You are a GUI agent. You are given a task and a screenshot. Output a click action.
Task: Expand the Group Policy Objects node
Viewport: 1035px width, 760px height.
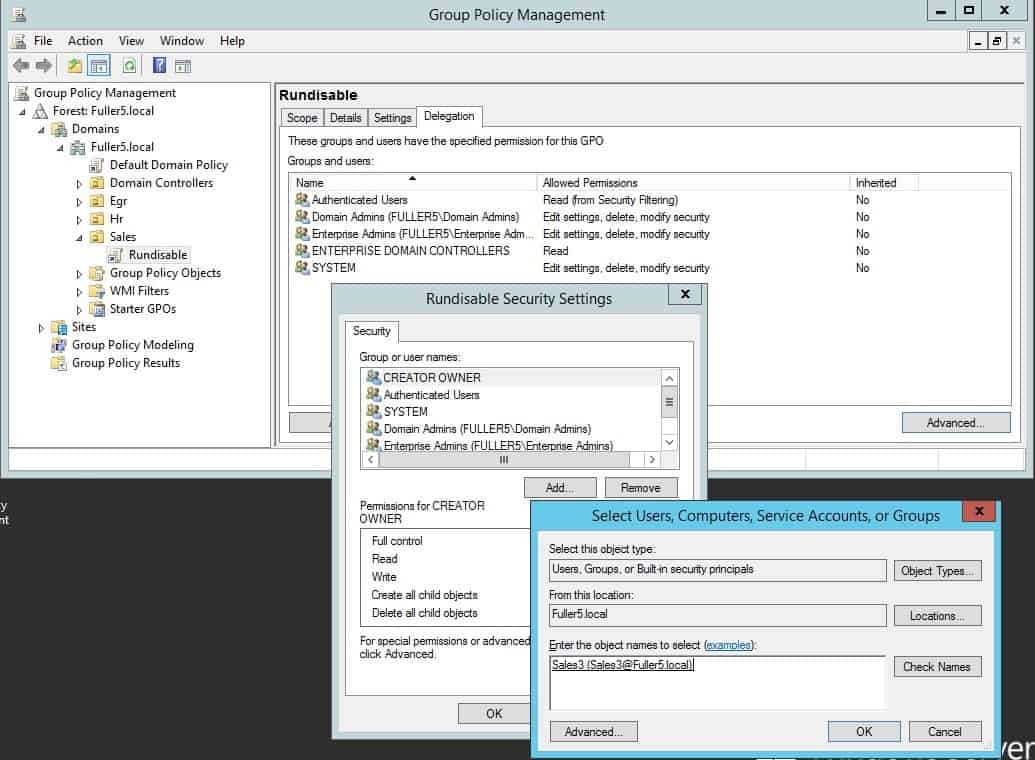[x=79, y=273]
